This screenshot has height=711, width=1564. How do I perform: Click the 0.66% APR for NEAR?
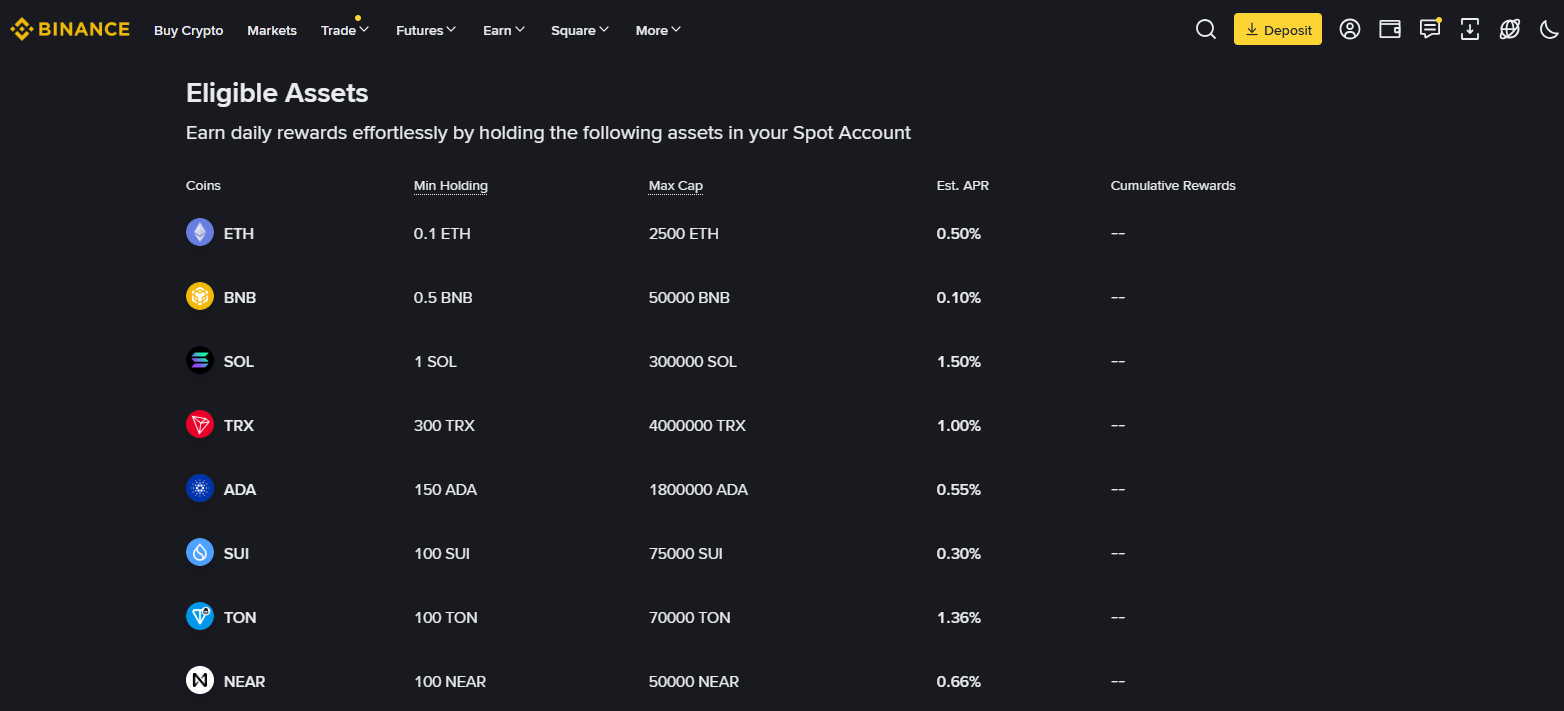tap(959, 681)
